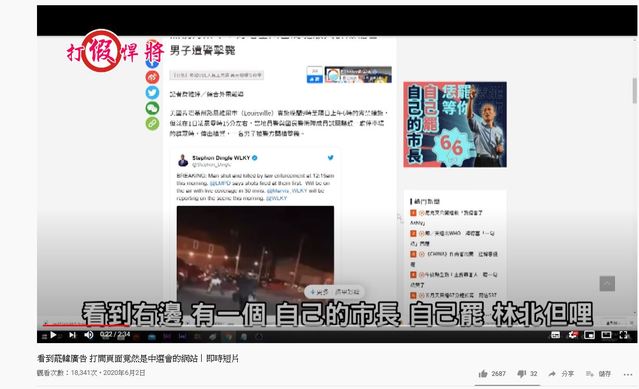Open the player settings gear

[x=573, y=335]
